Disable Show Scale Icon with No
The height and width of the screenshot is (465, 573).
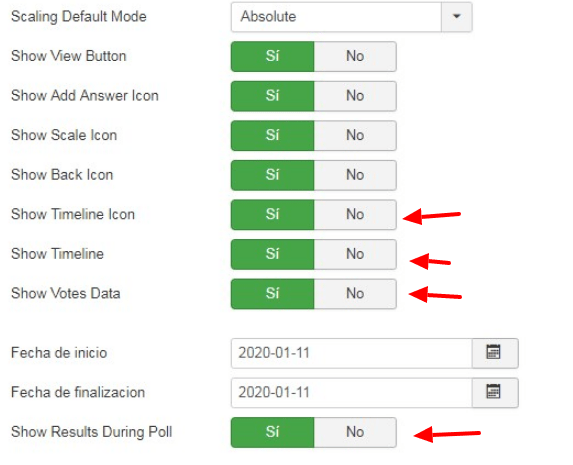355,136
